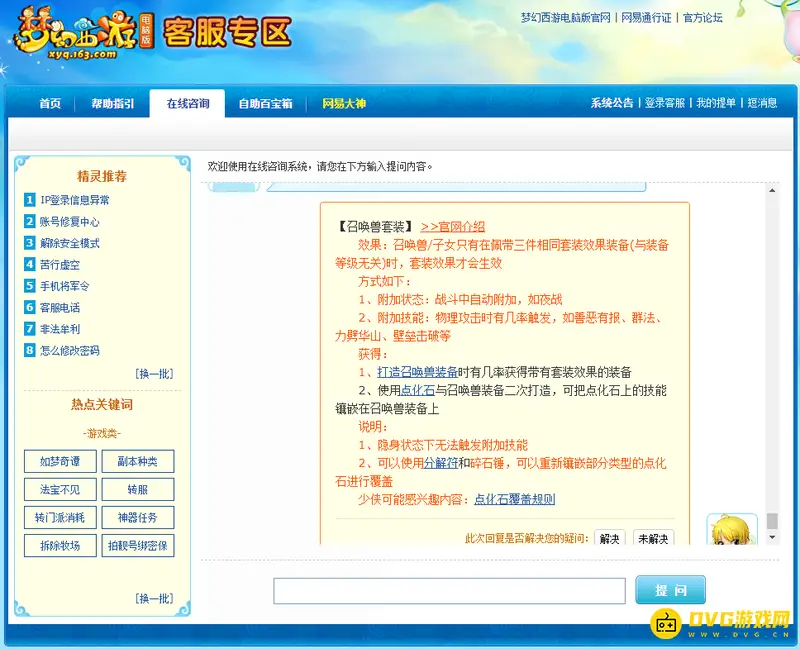Screen dimensions: 800x649
Task: Open the 首页 tab
Action: (50, 104)
